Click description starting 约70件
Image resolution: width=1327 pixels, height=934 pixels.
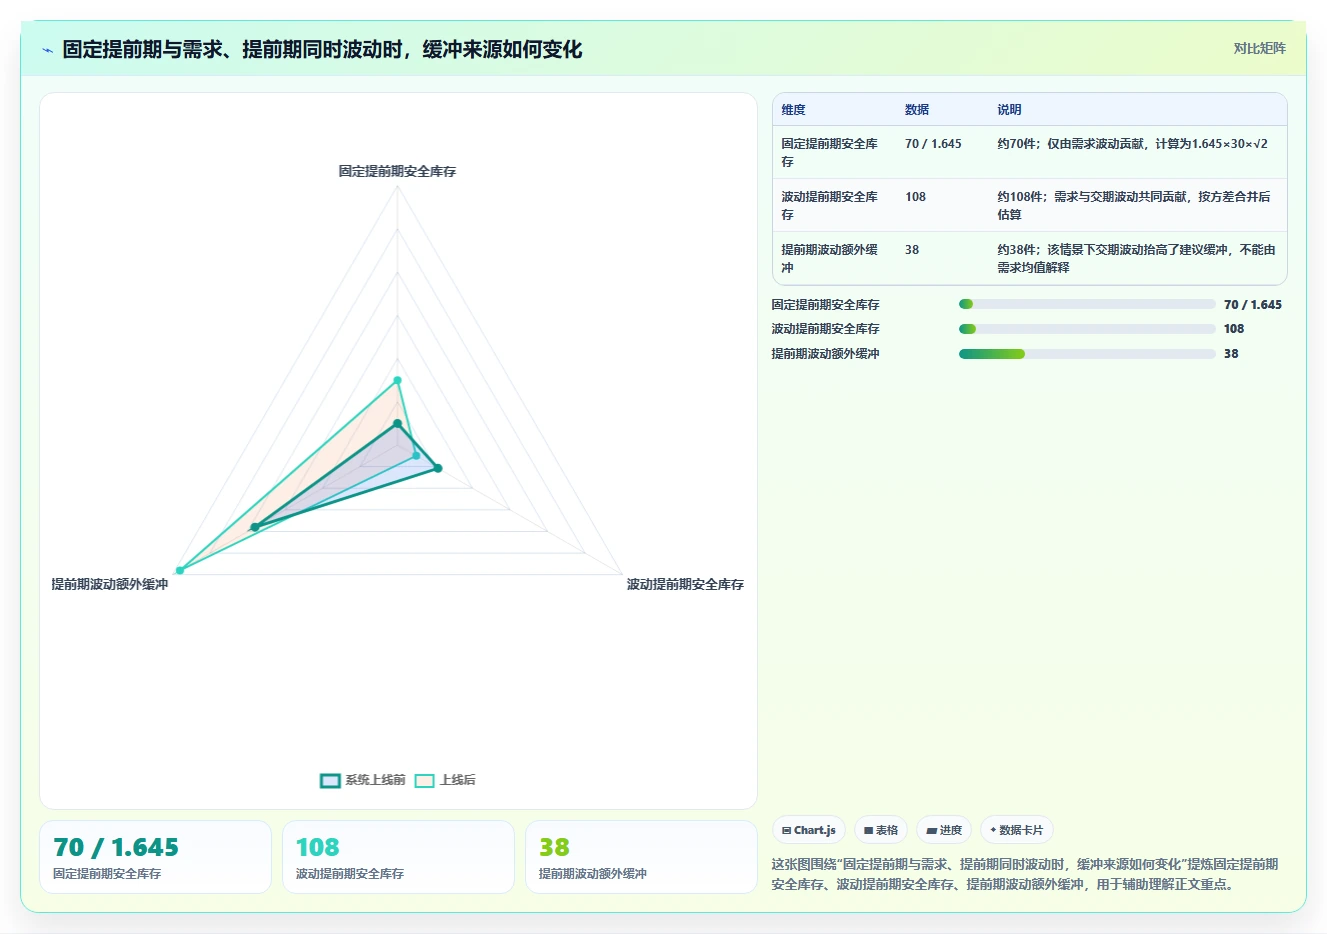point(1132,144)
